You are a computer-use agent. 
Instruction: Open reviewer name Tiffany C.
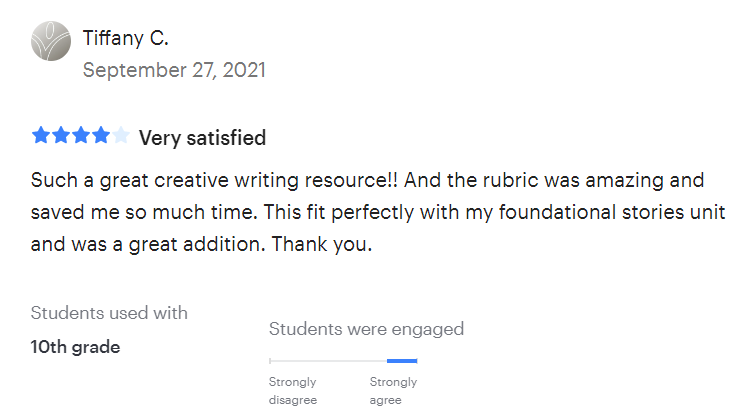[x=125, y=38]
